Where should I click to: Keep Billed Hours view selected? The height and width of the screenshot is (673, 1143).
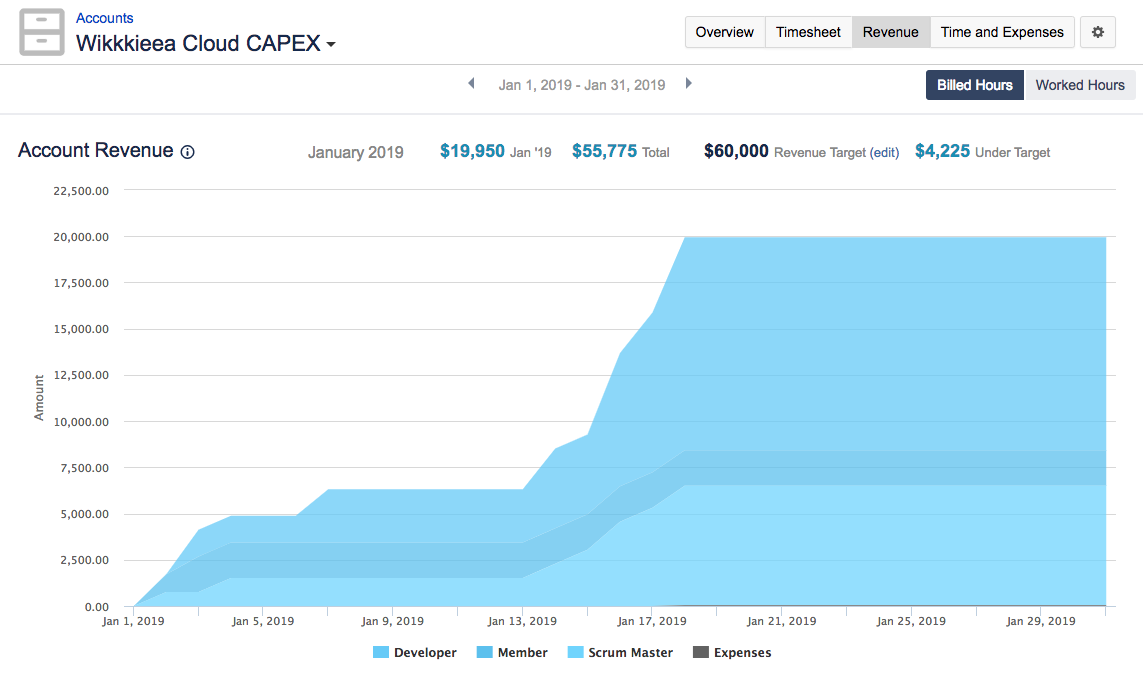[974, 85]
